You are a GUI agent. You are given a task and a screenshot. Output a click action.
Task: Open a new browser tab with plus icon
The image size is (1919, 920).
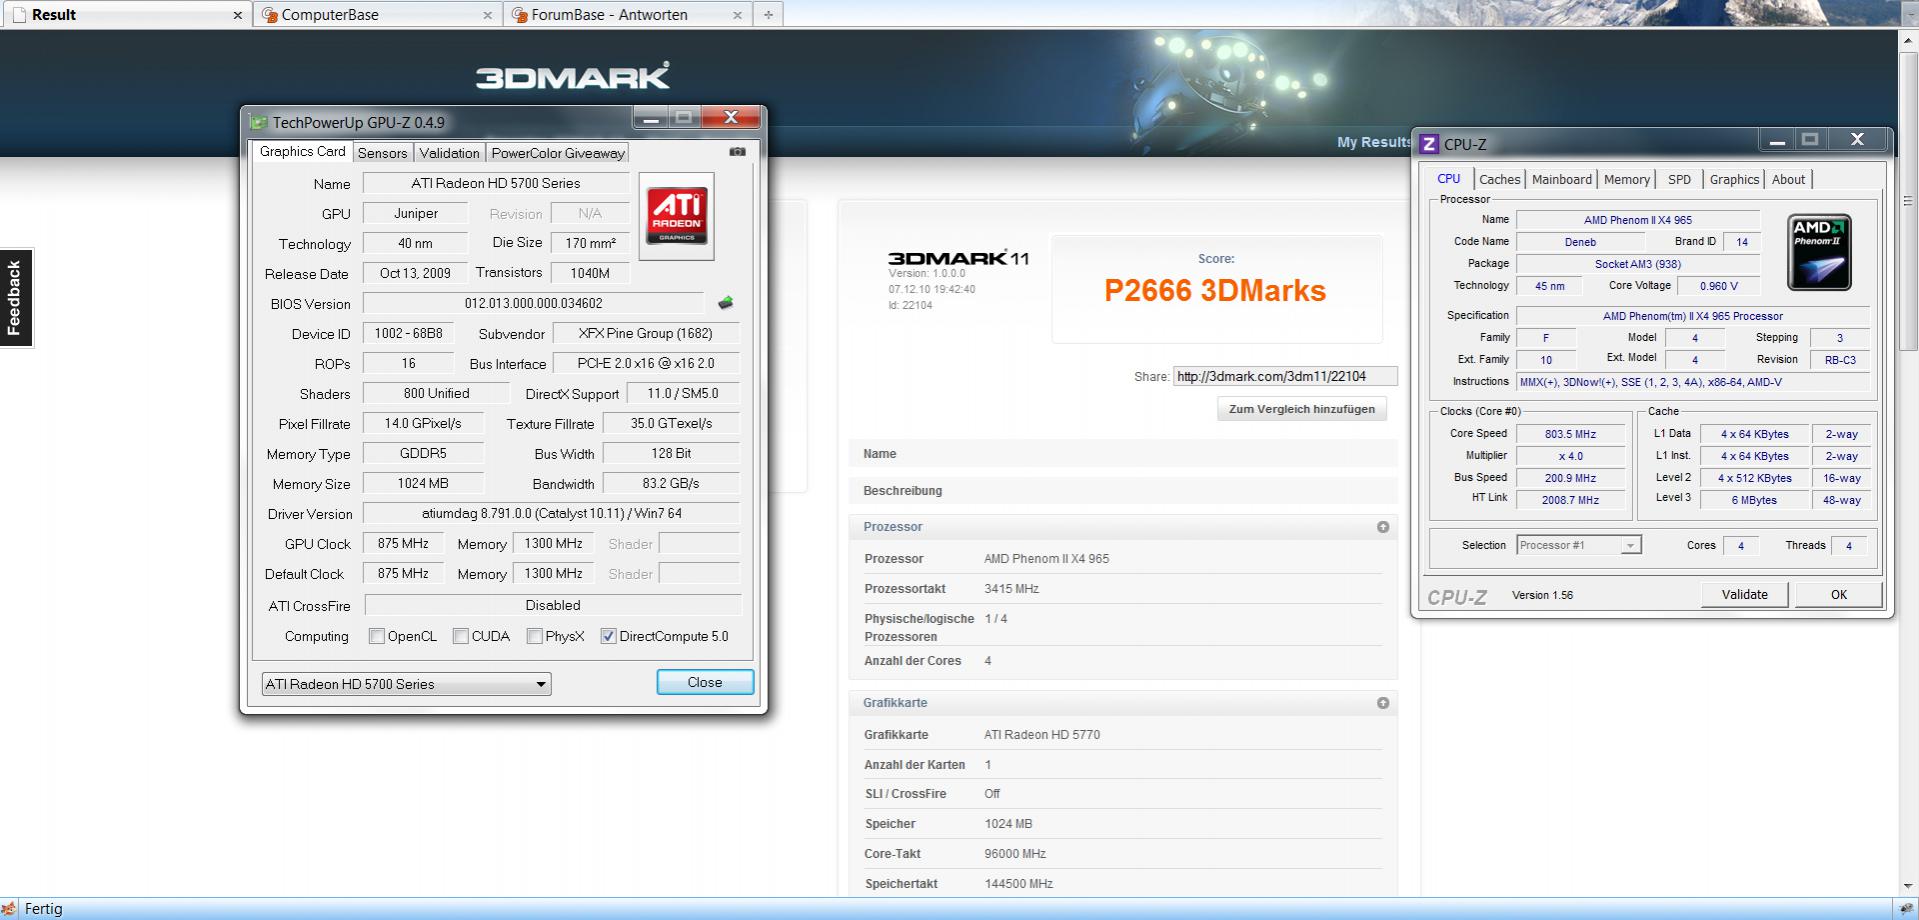click(x=768, y=15)
